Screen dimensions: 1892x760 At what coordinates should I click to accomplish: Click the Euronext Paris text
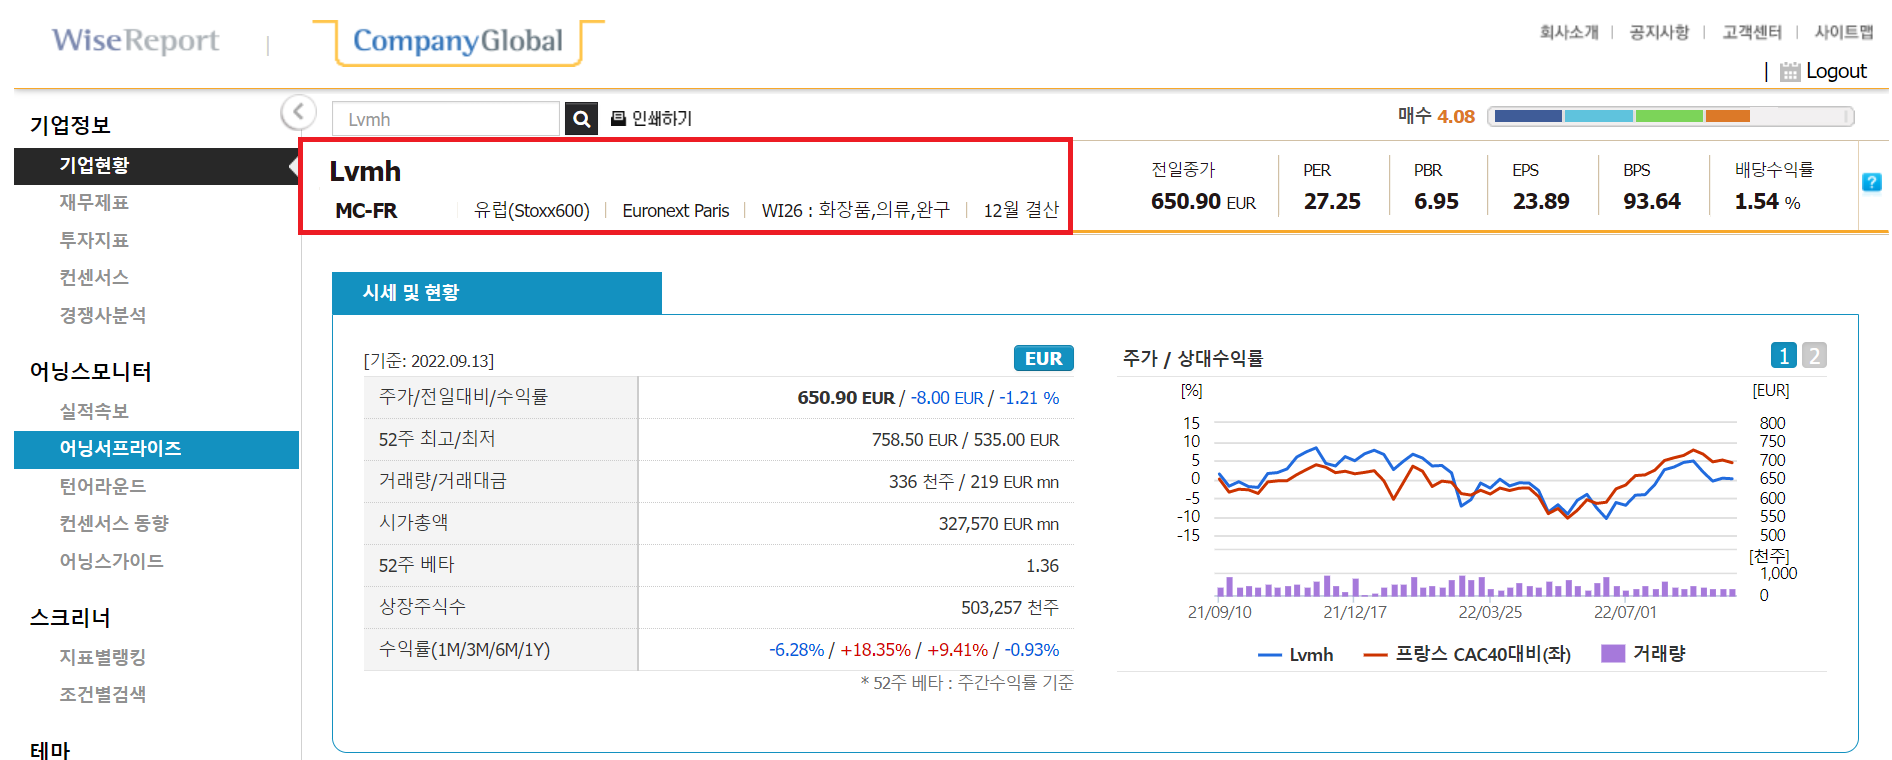pyautogui.click(x=676, y=211)
